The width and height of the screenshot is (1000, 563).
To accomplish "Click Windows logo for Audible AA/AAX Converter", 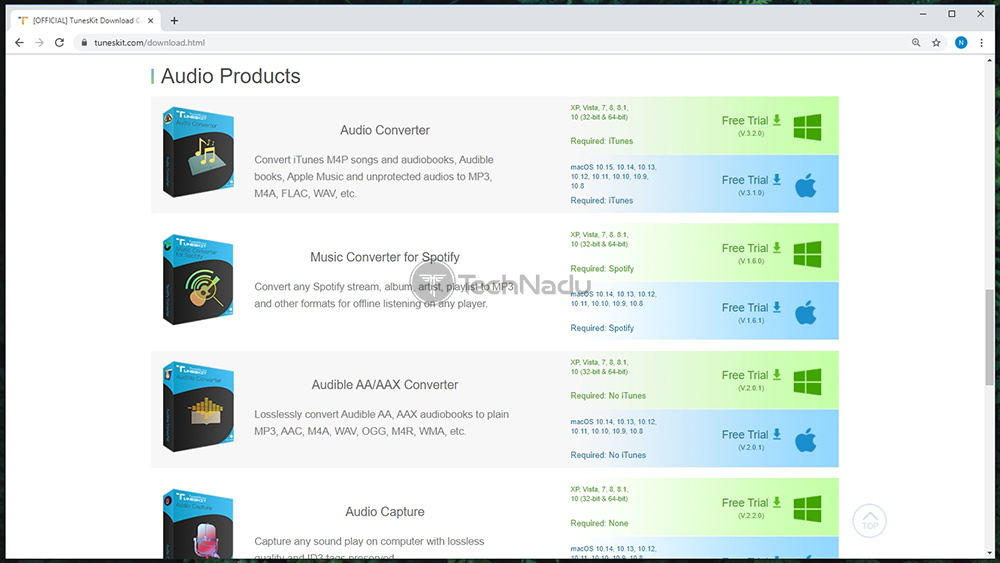I will point(807,381).
